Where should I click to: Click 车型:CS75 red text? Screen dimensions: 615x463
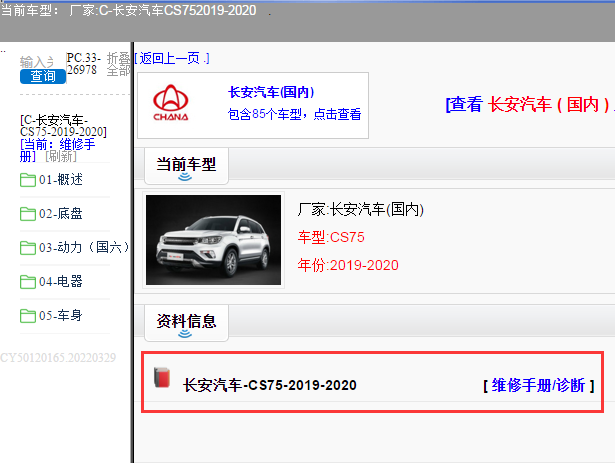pos(331,237)
